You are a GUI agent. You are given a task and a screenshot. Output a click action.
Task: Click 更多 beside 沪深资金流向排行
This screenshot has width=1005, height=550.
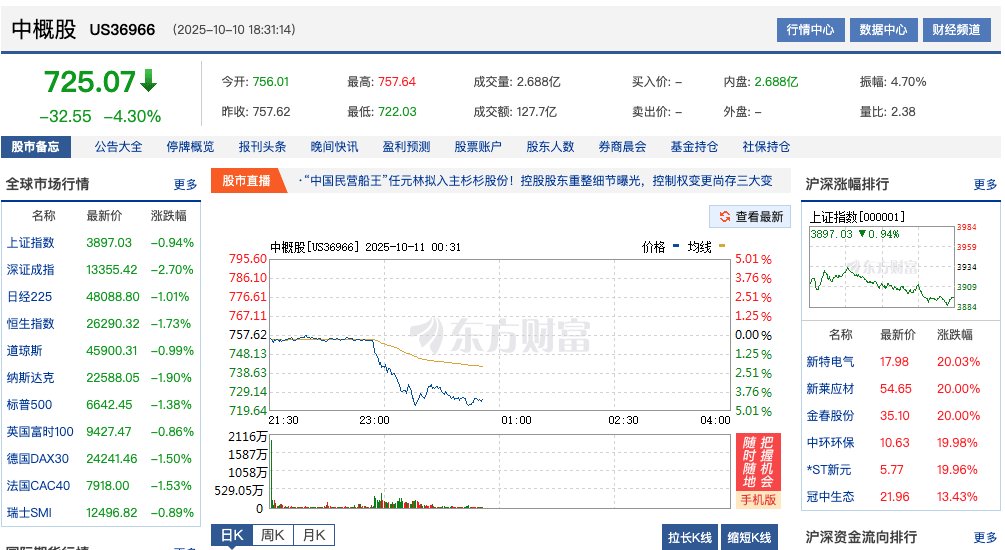[985, 537]
